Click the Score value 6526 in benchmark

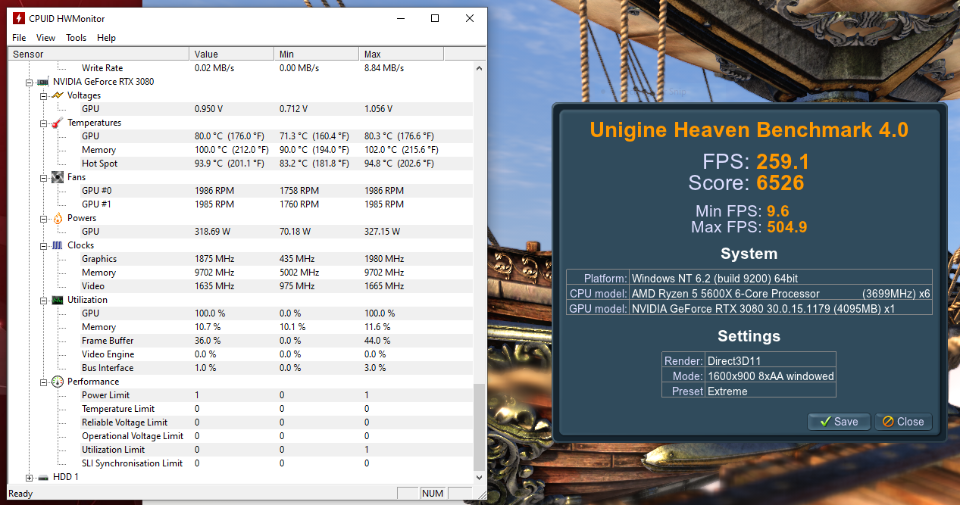[x=780, y=183]
